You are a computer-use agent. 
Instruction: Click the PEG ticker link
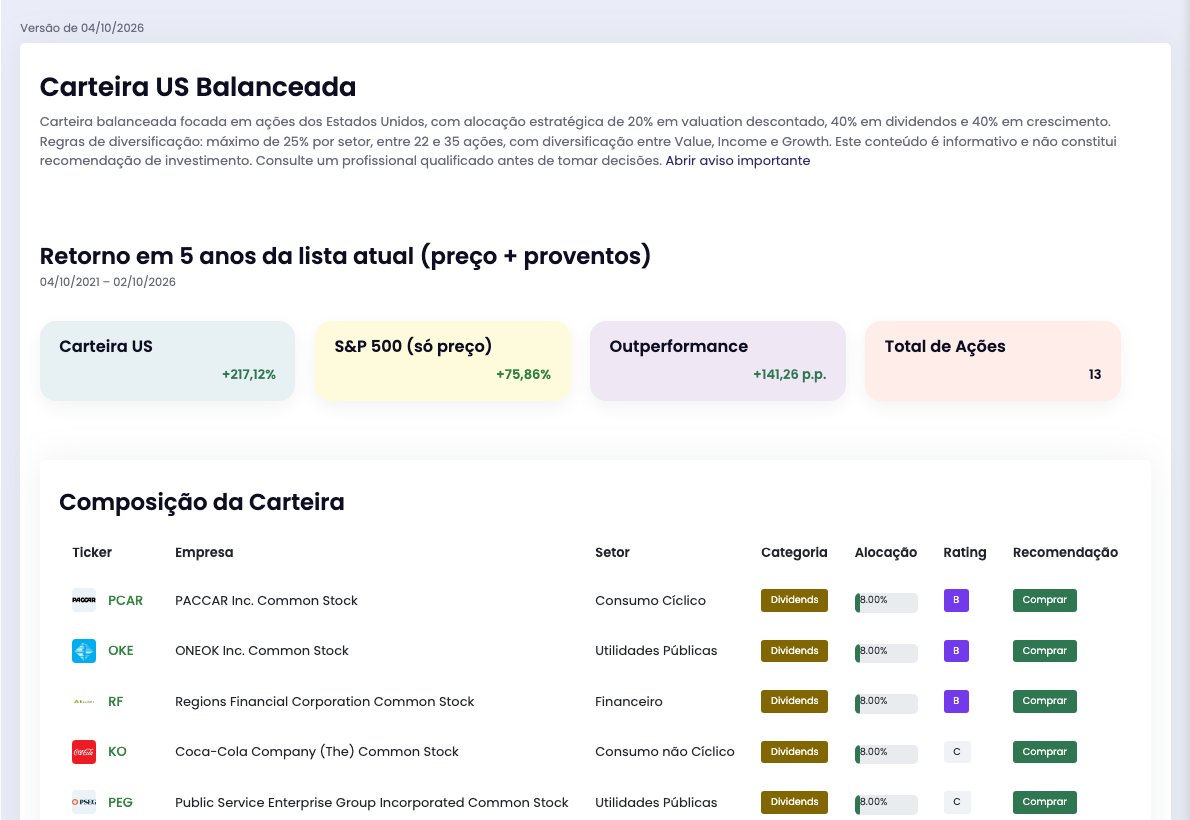click(x=120, y=803)
